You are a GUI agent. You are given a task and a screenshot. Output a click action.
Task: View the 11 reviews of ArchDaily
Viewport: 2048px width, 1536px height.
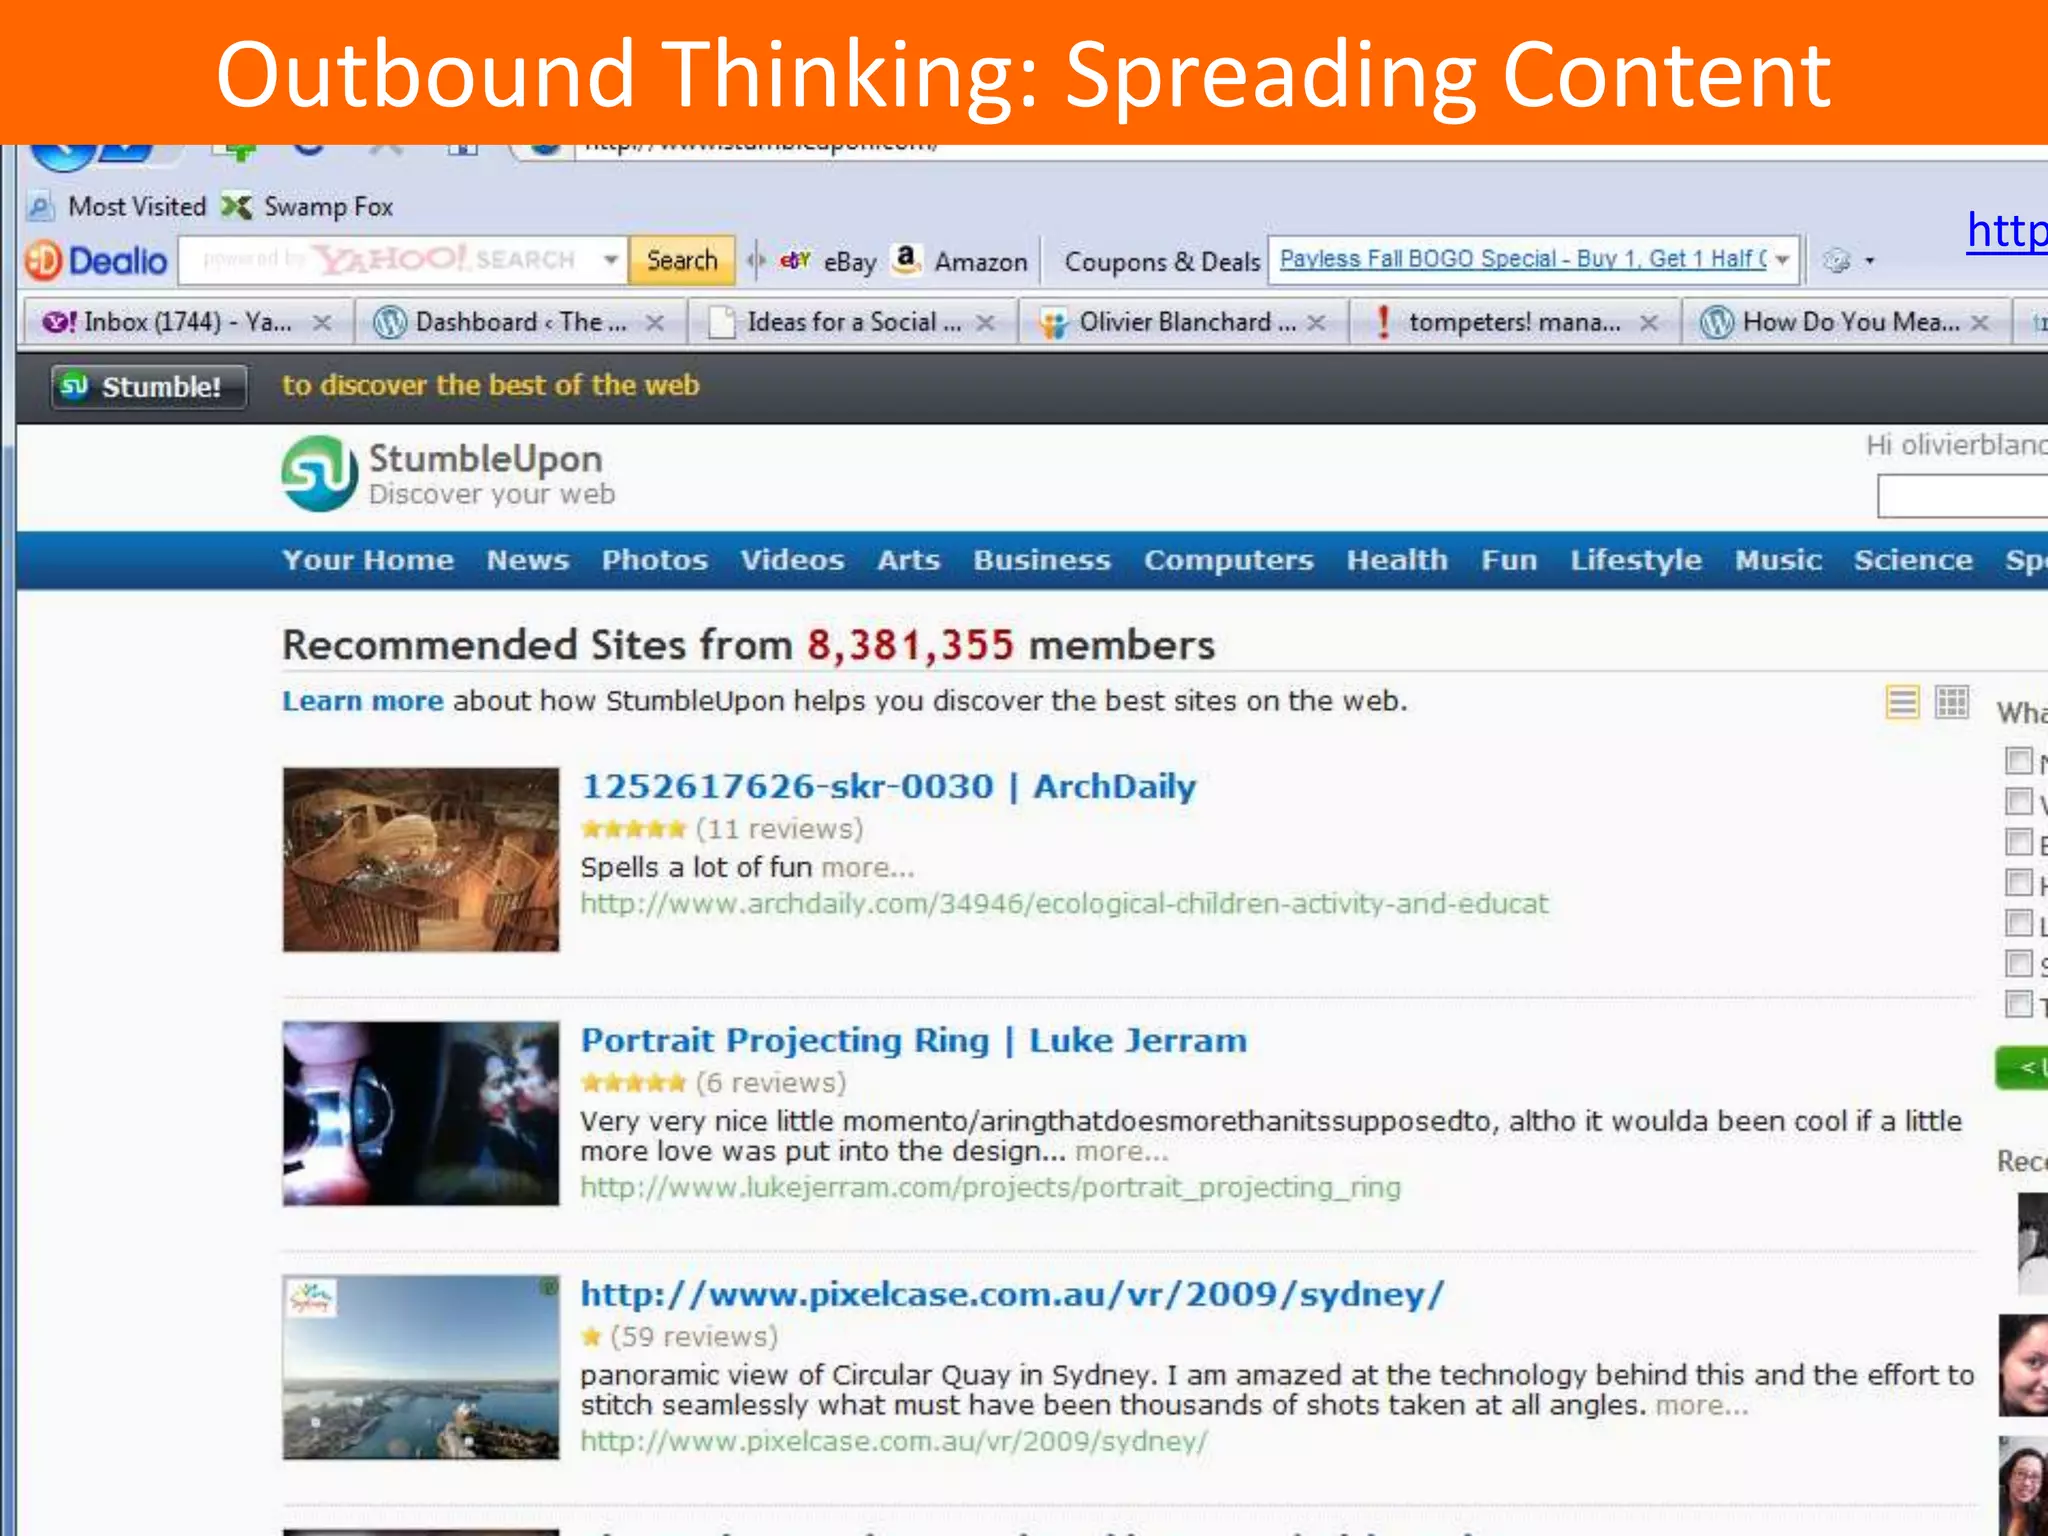click(x=779, y=829)
